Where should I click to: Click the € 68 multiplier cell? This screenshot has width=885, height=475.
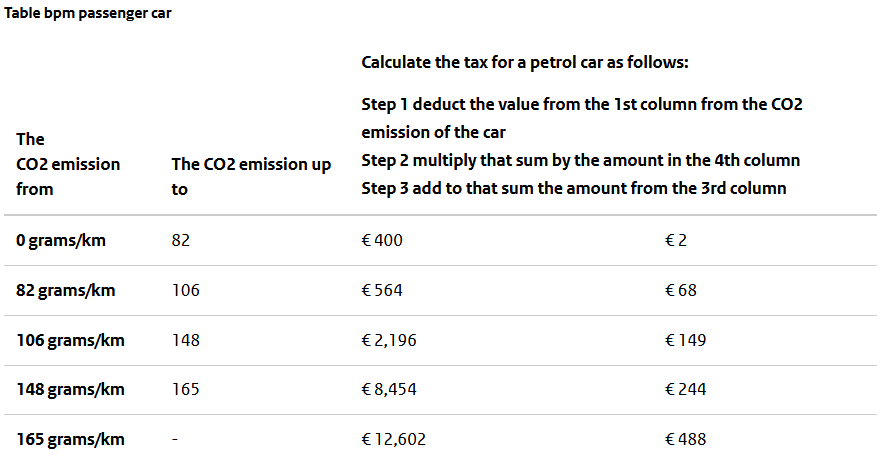[681, 291]
